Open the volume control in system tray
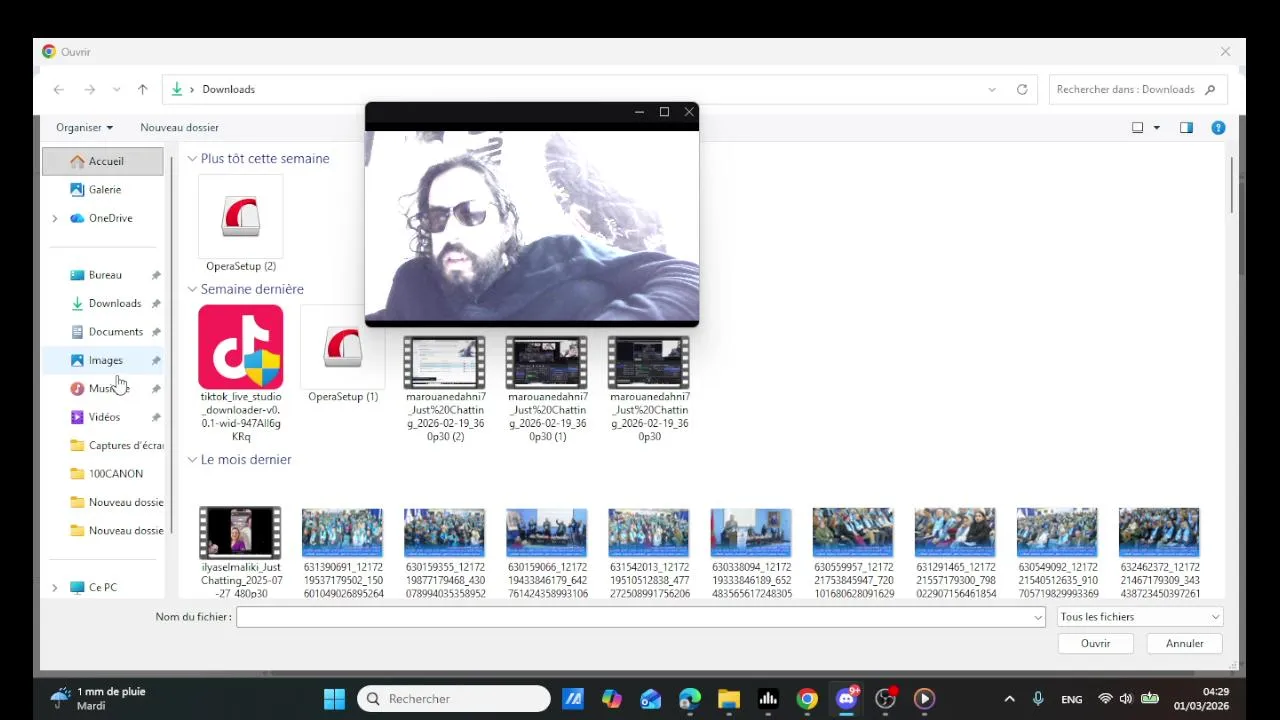 click(x=1126, y=699)
